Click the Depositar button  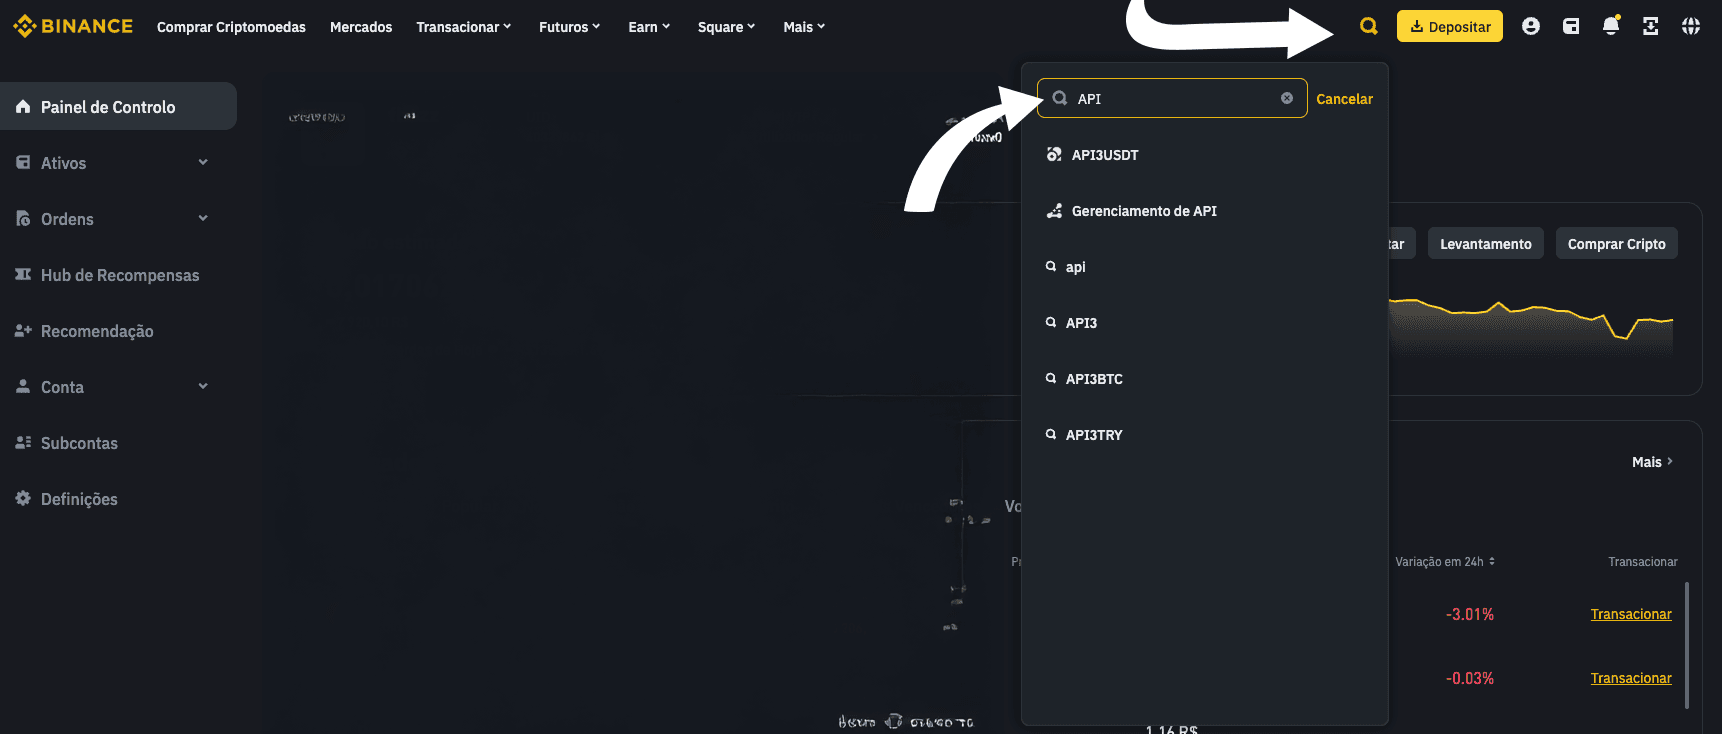[1450, 27]
